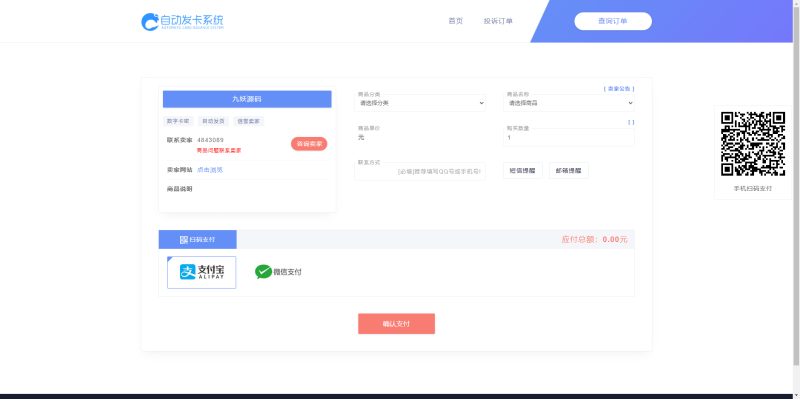Open the 卖家公告 seller notice link

619,89
